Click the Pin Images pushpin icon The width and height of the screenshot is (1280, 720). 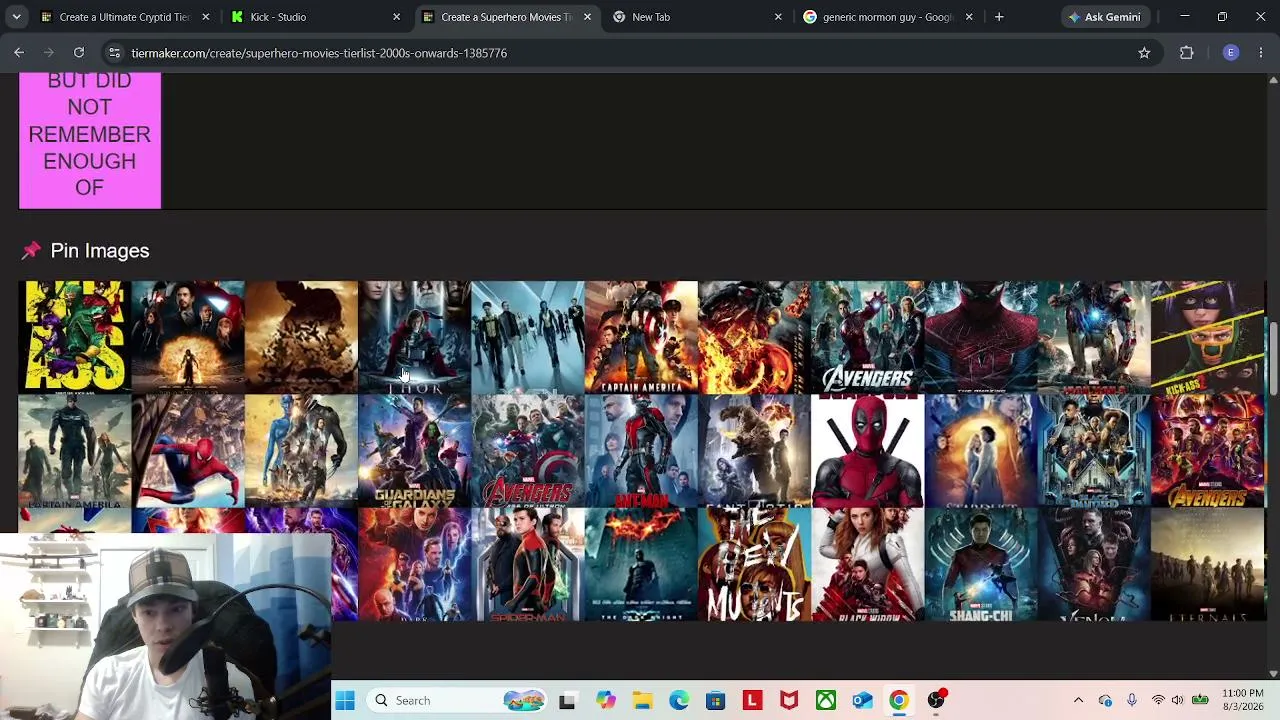[x=31, y=251]
